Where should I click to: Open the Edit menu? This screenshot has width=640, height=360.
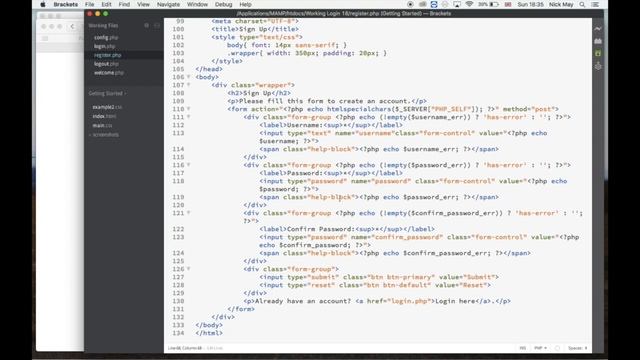(x=106, y=4)
